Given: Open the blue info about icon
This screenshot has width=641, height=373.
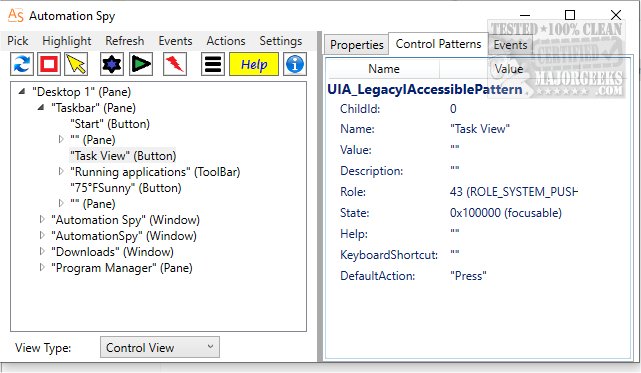Looking at the screenshot, I should click(295, 64).
